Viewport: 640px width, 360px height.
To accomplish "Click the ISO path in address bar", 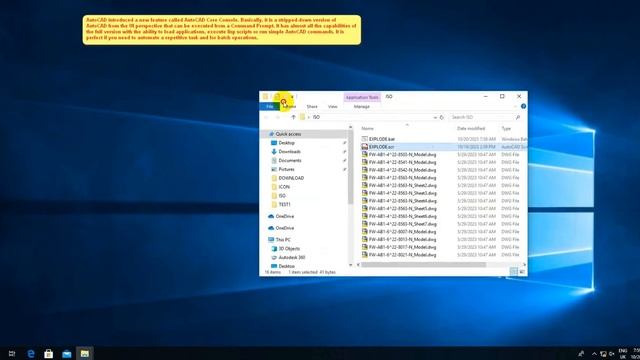I will point(316,117).
